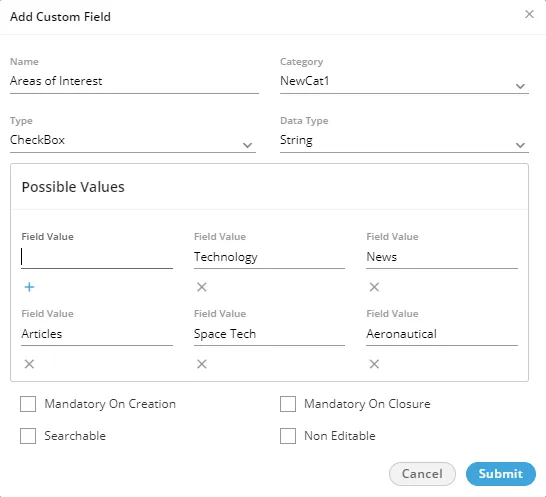546x497 pixels.
Task: Edit the News field value input
Action: tap(442, 258)
